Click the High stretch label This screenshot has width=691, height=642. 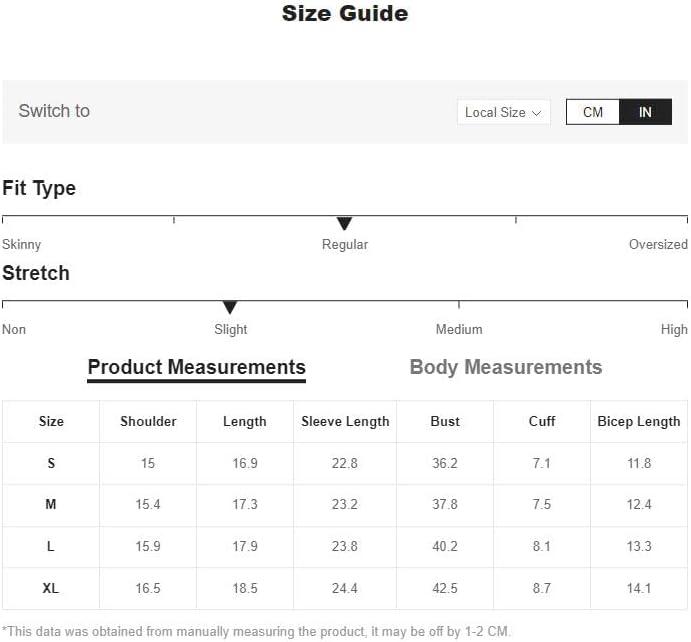(x=674, y=329)
